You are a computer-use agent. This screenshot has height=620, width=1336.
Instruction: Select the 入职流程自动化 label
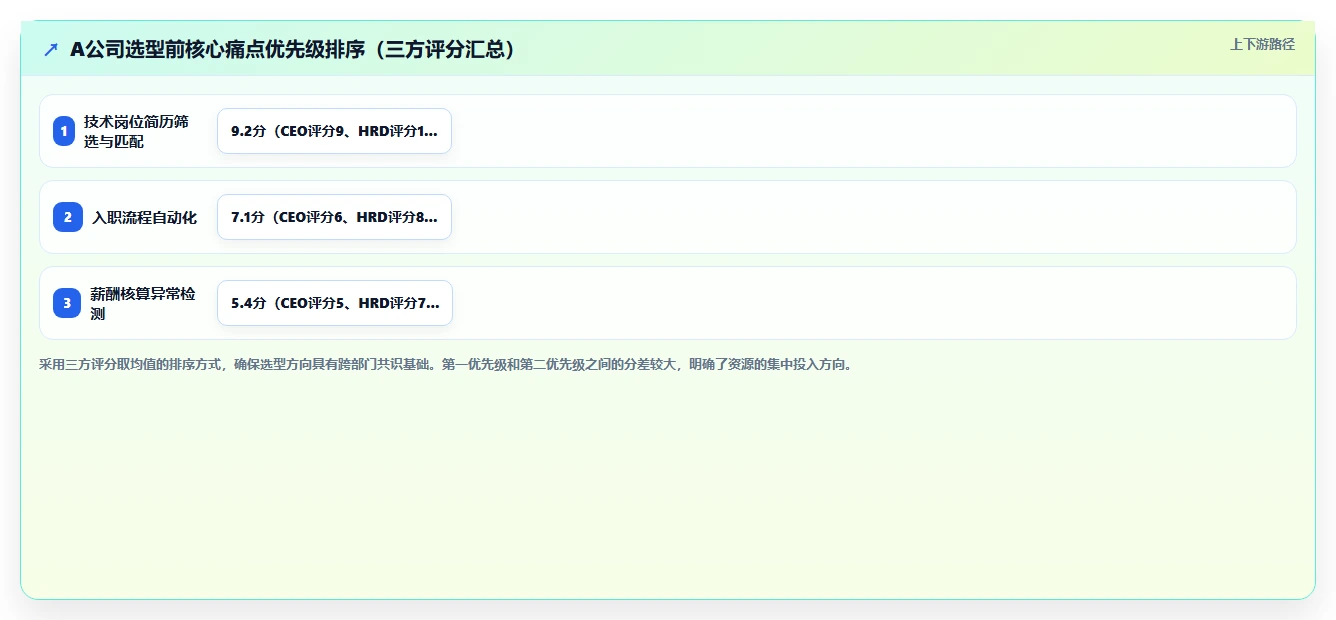(145, 217)
